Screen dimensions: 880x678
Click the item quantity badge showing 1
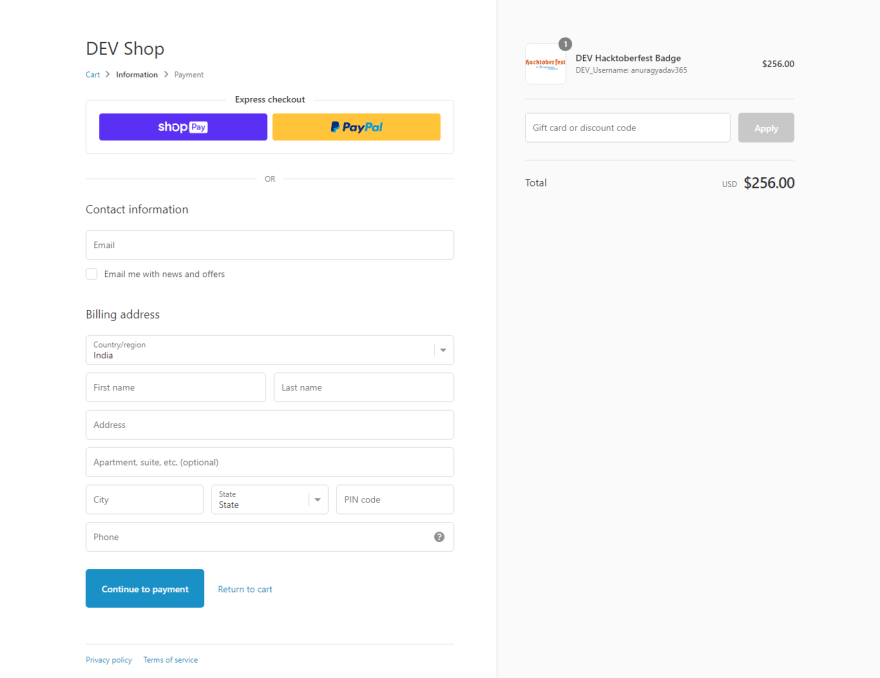pyautogui.click(x=565, y=44)
